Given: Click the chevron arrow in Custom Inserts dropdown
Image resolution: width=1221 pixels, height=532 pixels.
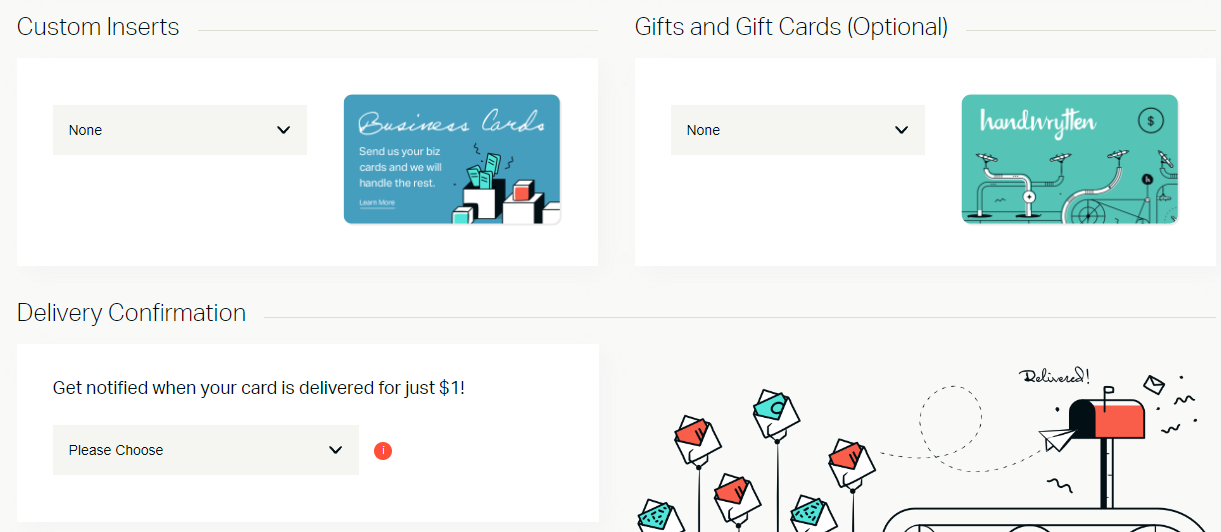Looking at the screenshot, I should click(x=284, y=130).
